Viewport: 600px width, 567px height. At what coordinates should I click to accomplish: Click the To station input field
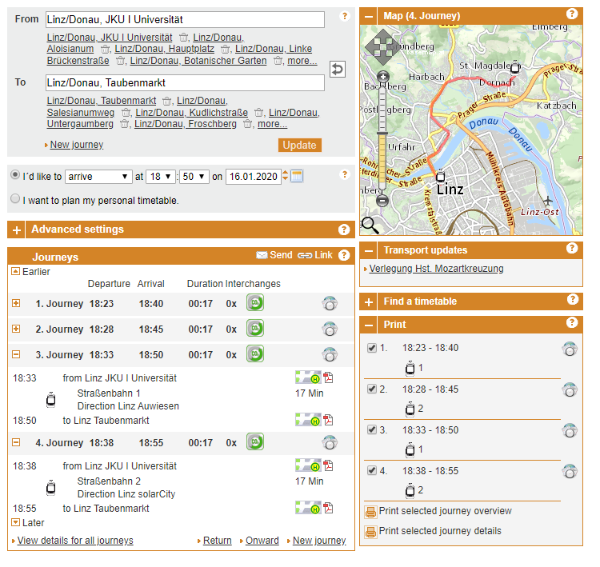(184, 82)
